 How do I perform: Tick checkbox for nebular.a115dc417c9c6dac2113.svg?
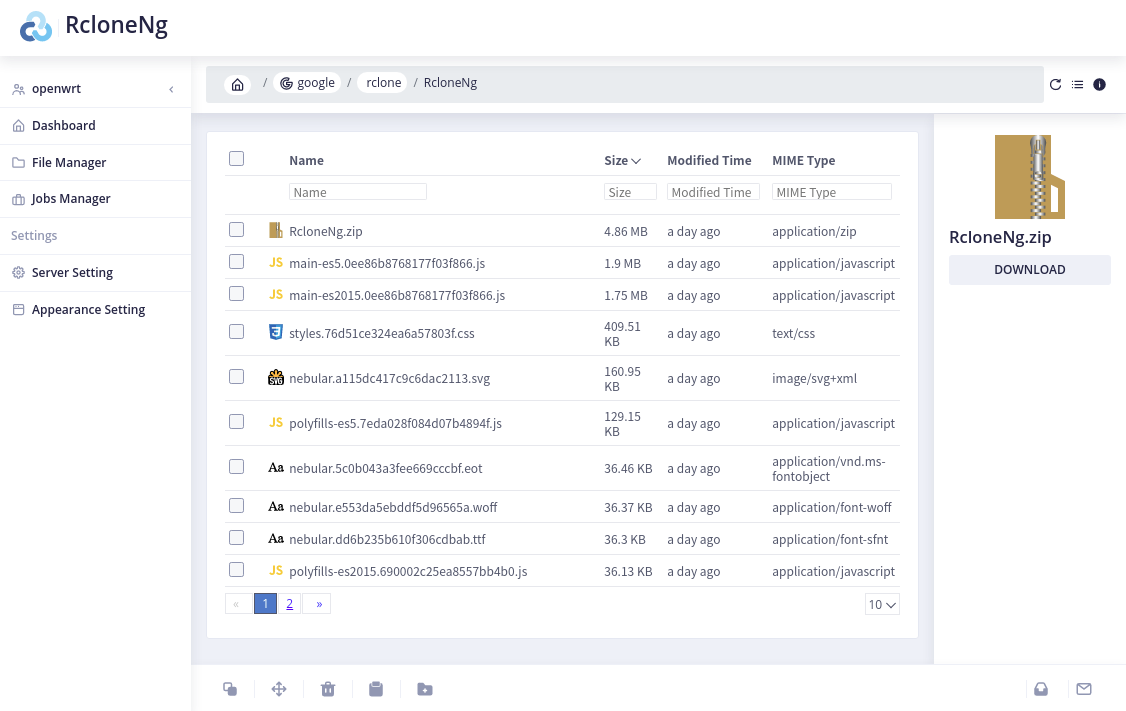[x=236, y=376]
